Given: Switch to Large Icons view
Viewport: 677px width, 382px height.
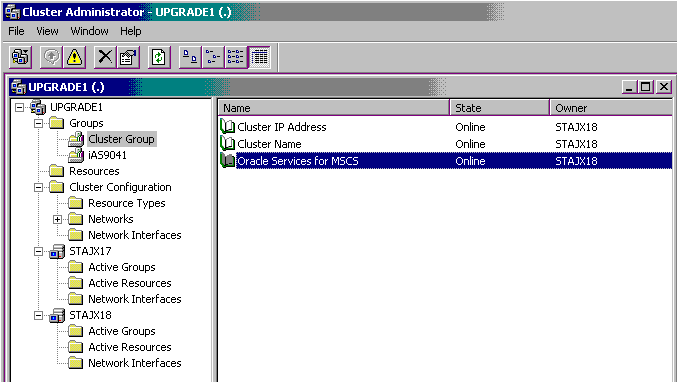Looking at the screenshot, I should point(190,57).
